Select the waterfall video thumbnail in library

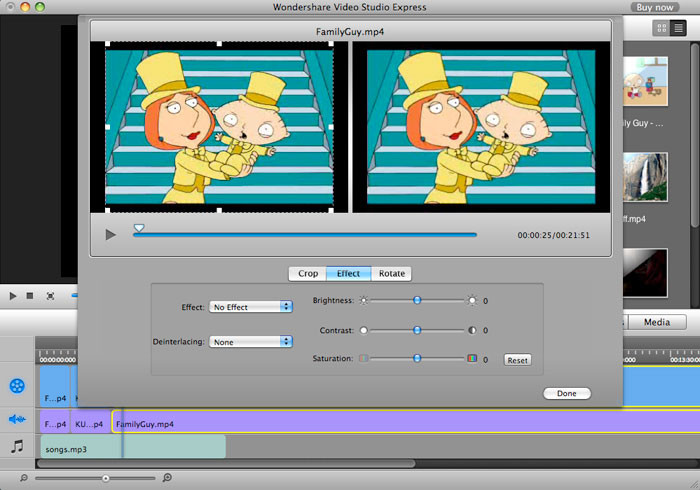coord(645,177)
